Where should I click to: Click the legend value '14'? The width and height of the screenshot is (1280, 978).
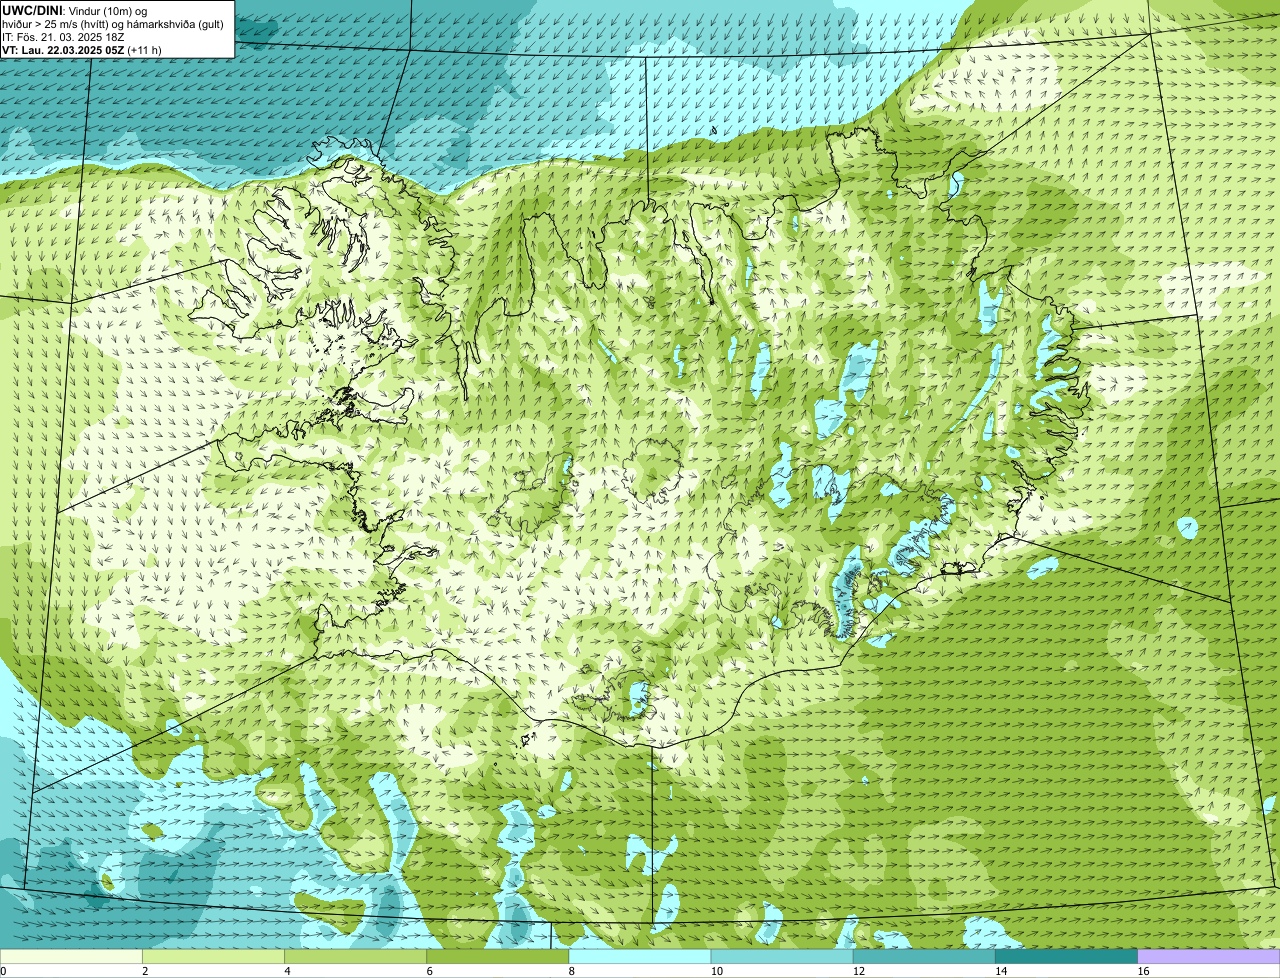tap(1000, 971)
